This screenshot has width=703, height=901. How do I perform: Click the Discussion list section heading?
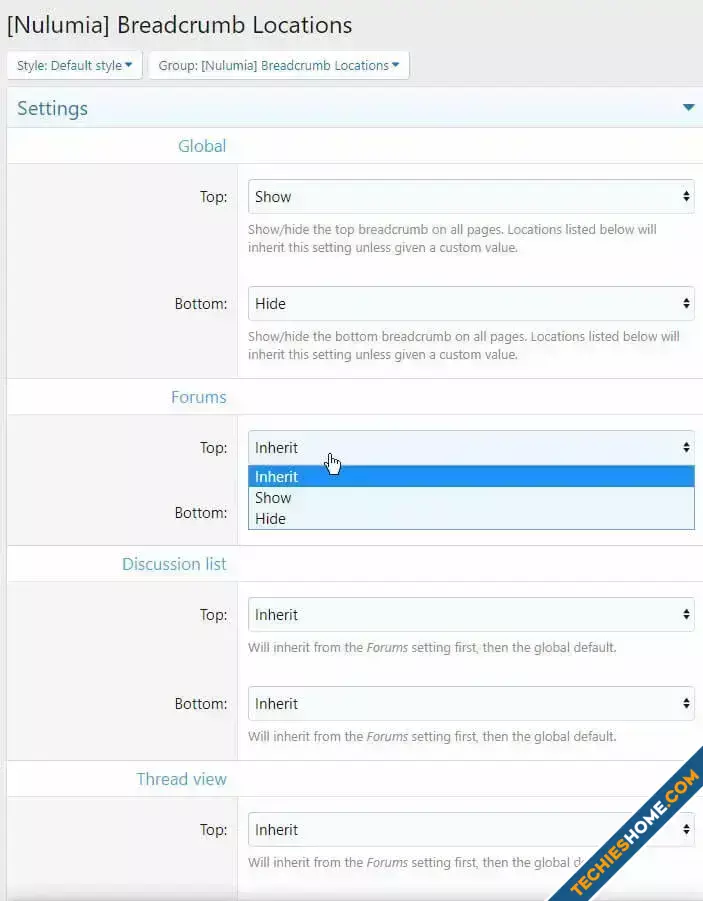[x=174, y=564]
